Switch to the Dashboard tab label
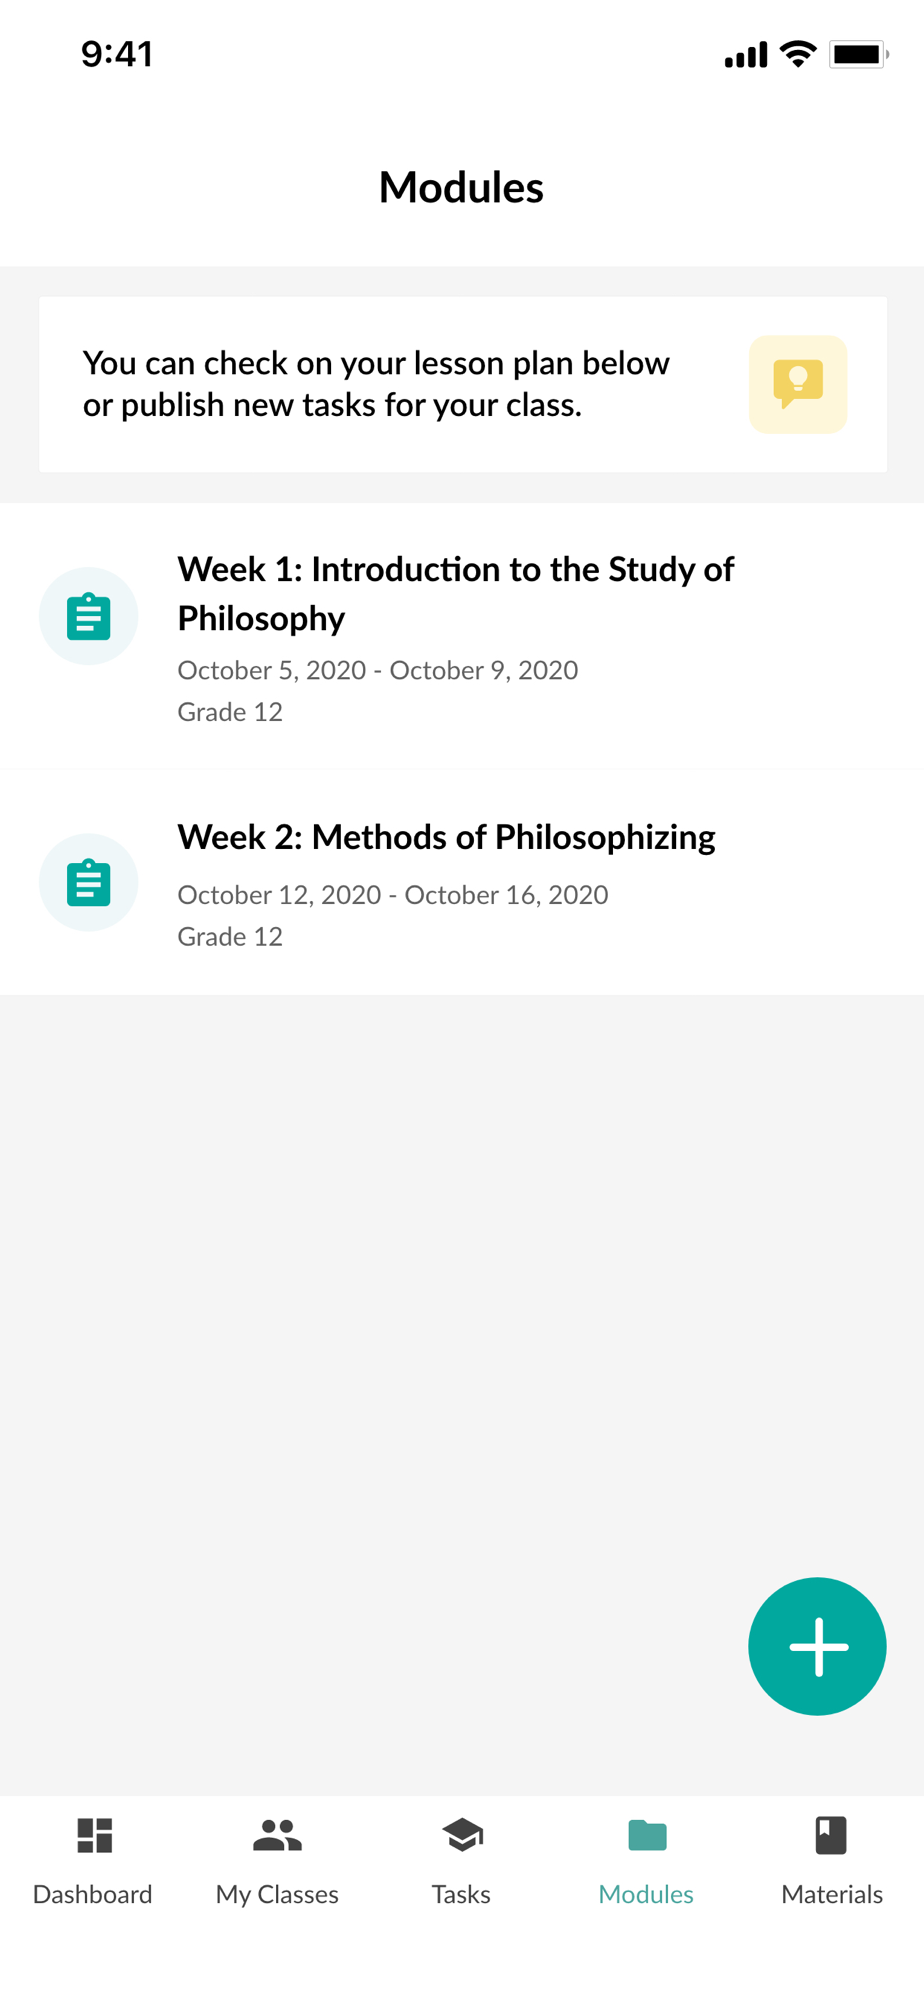 (x=92, y=1894)
